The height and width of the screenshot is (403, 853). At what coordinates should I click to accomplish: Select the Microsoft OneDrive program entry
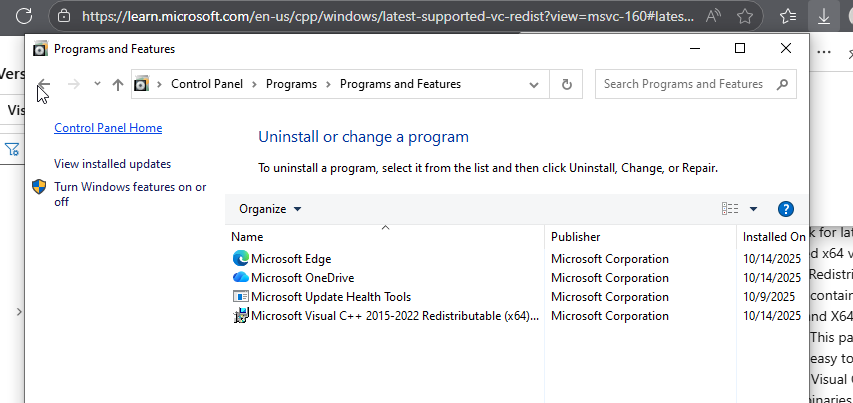click(302, 278)
